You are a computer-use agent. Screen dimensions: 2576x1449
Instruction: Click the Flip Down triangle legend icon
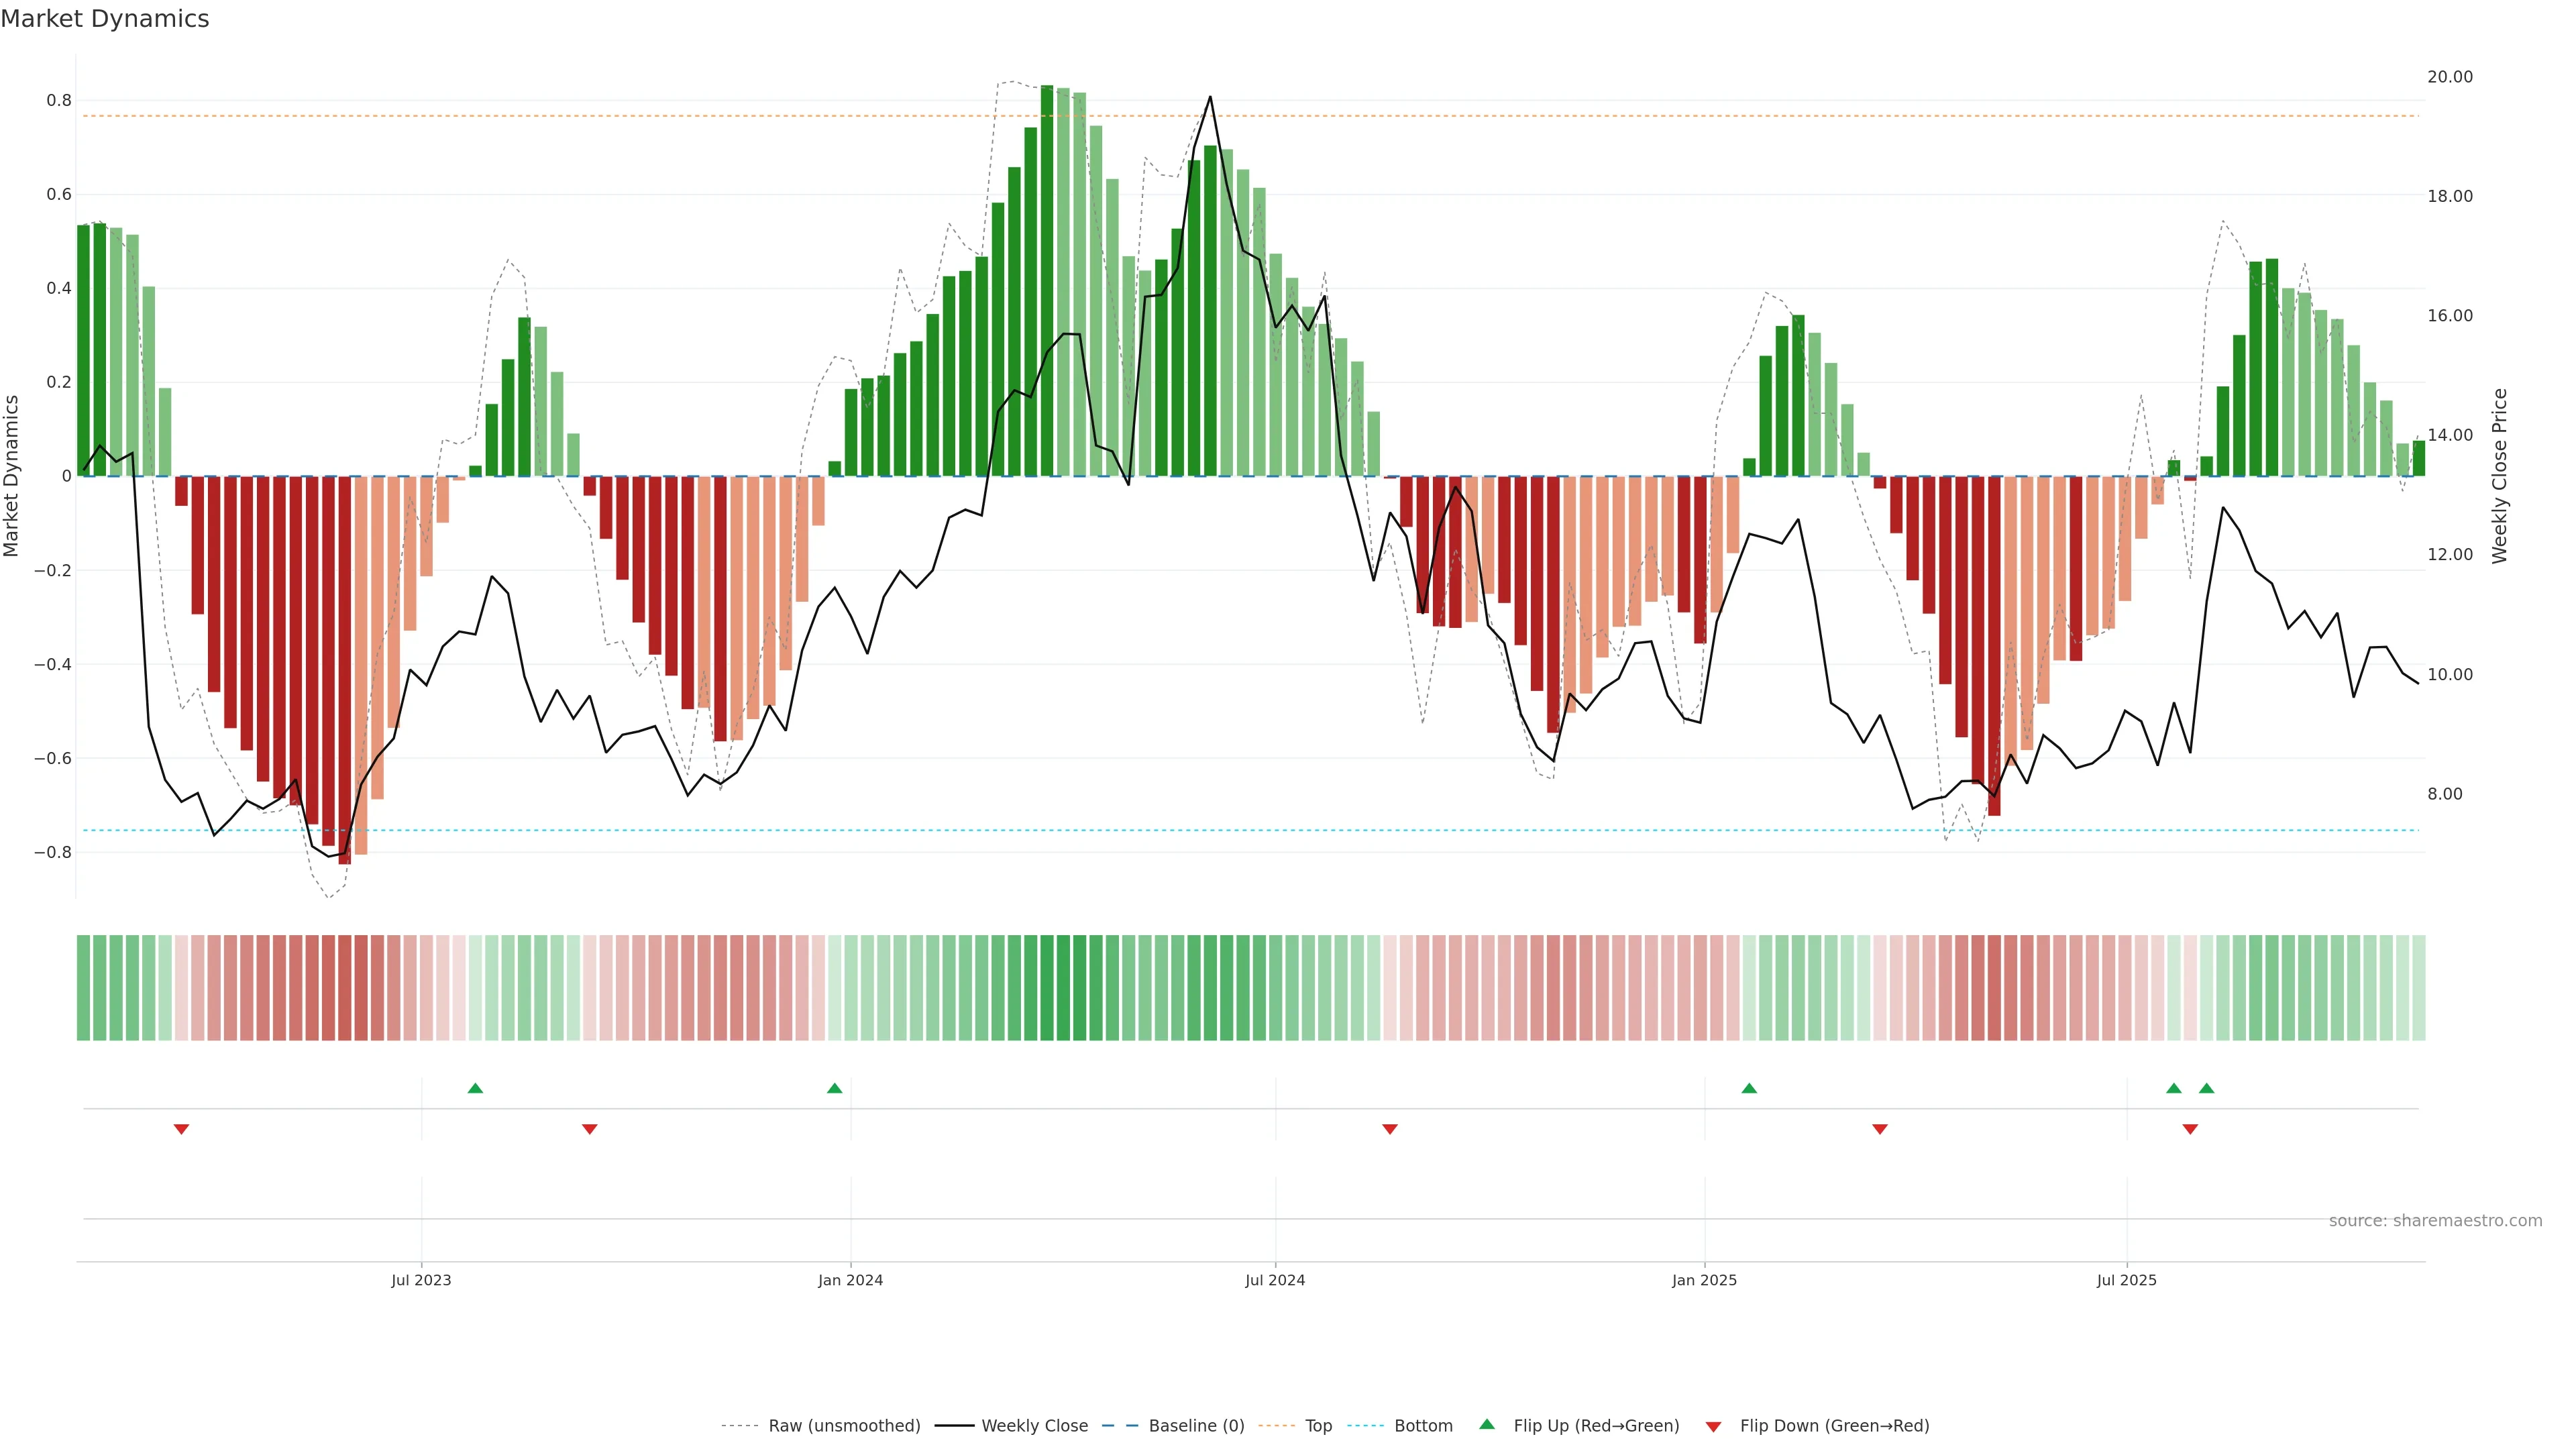1713,1426
